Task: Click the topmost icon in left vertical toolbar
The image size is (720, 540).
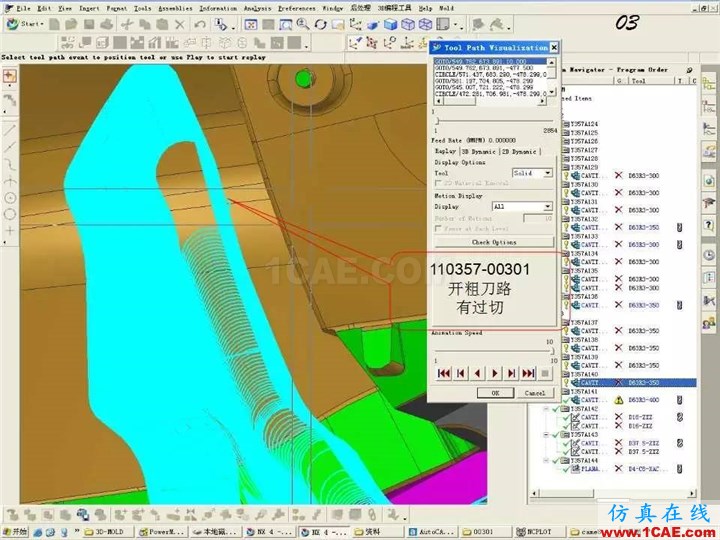Action: [10, 76]
